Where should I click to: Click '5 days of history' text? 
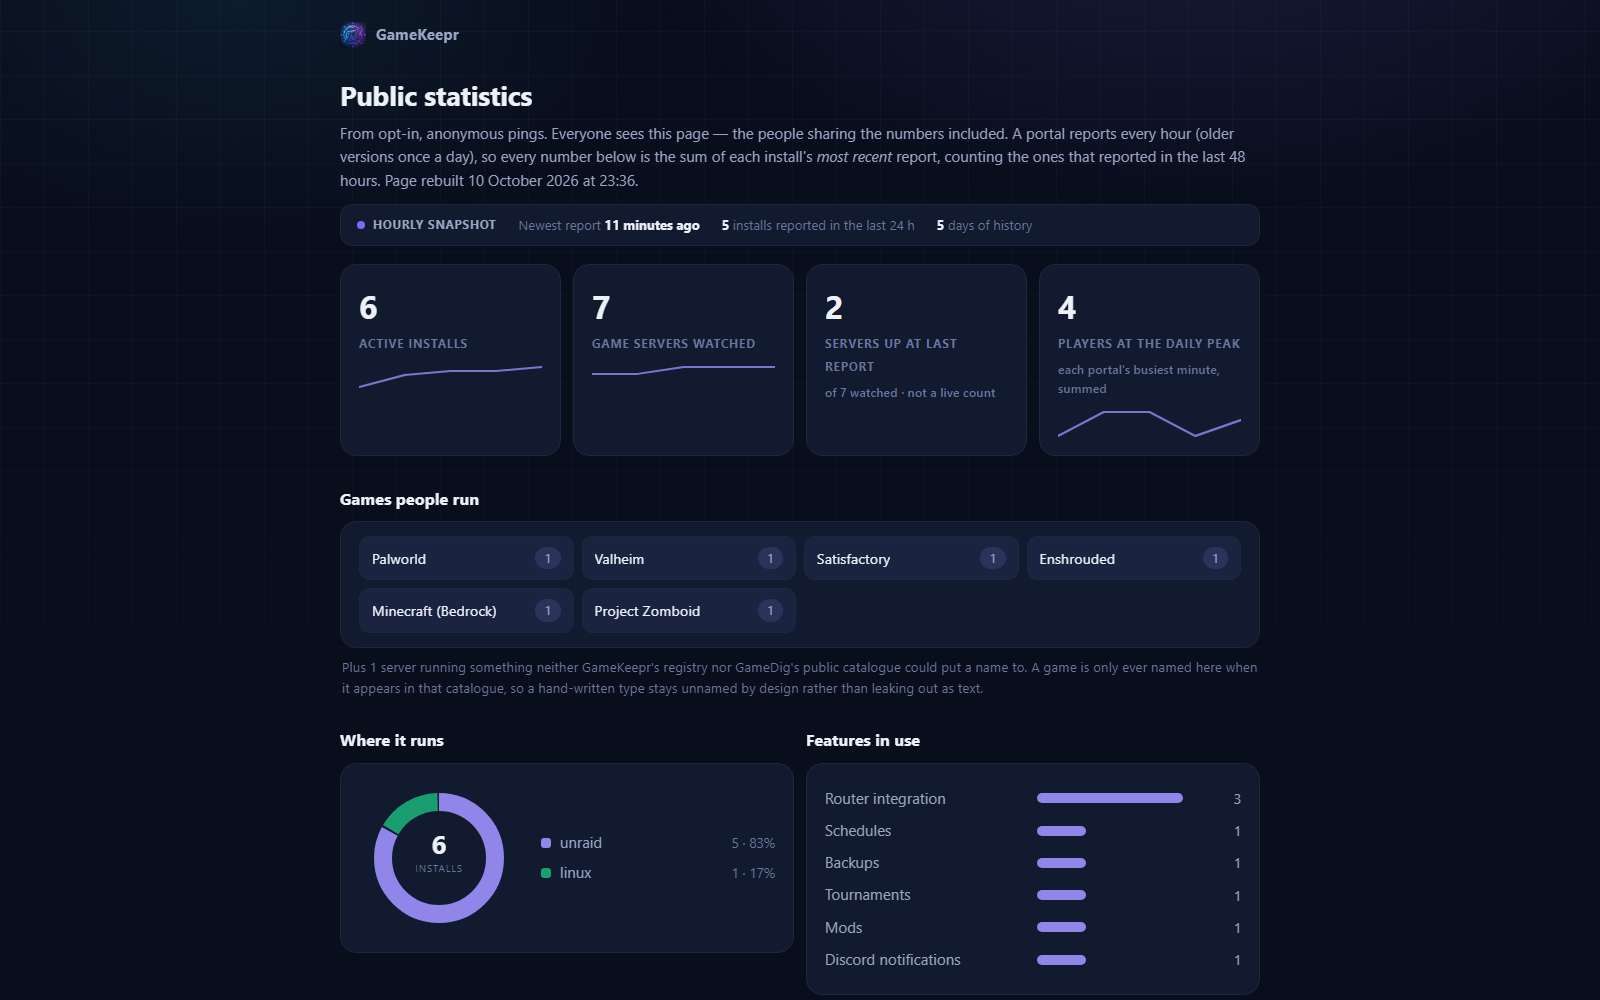[984, 226]
